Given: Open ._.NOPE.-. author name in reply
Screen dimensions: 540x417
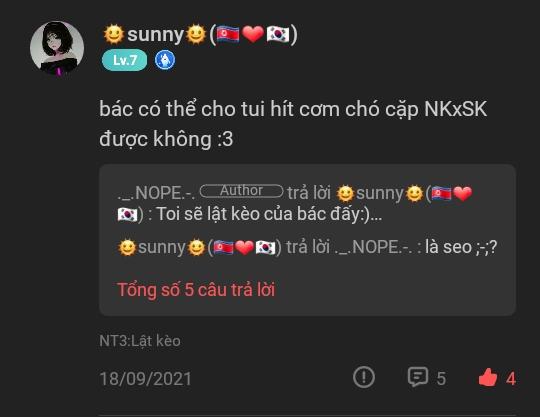Looking at the screenshot, I should (x=156, y=193).
